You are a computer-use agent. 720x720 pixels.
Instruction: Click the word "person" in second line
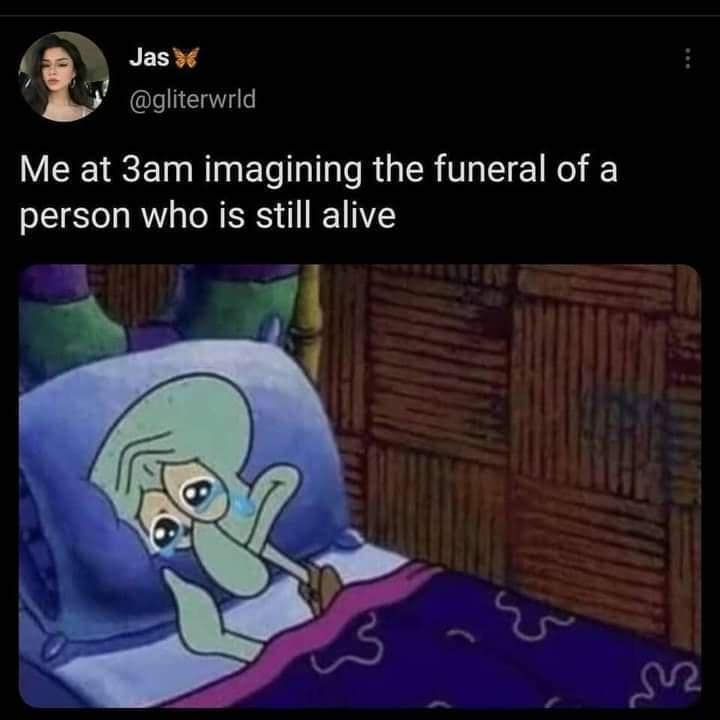pos(75,218)
